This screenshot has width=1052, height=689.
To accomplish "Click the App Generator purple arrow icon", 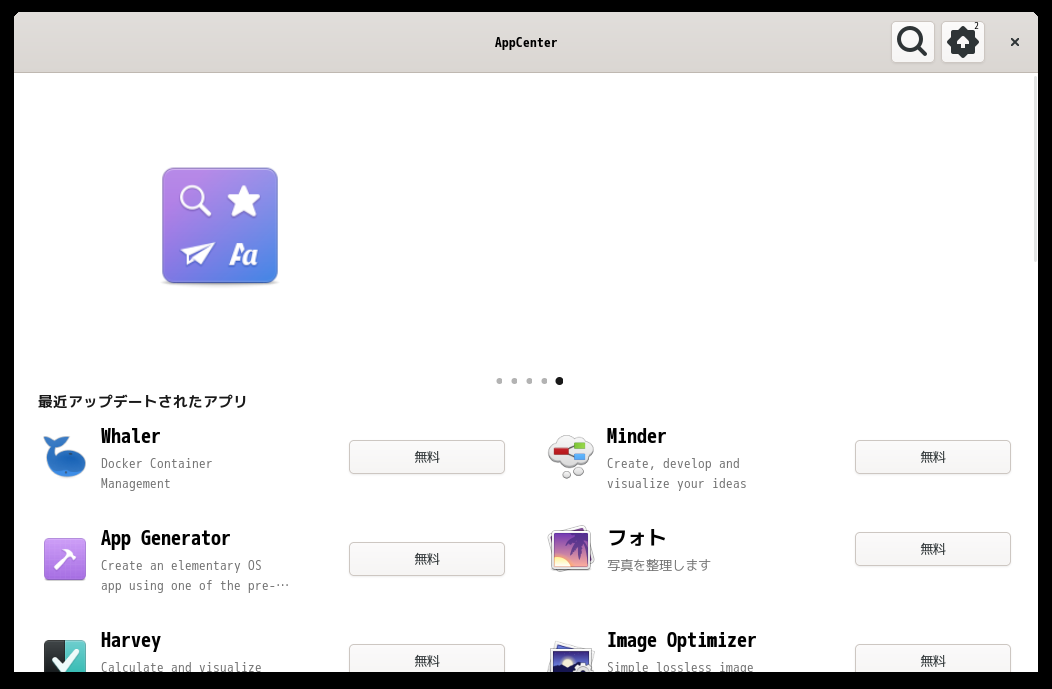I will [x=64, y=558].
